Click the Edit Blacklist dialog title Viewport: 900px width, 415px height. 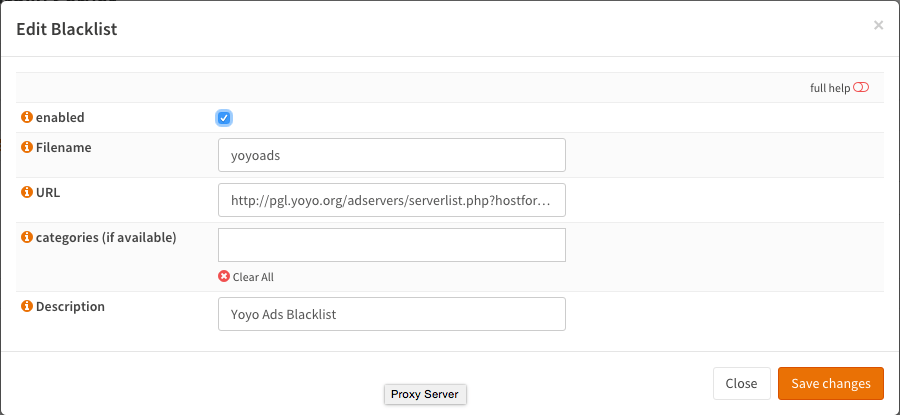click(x=67, y=29)
